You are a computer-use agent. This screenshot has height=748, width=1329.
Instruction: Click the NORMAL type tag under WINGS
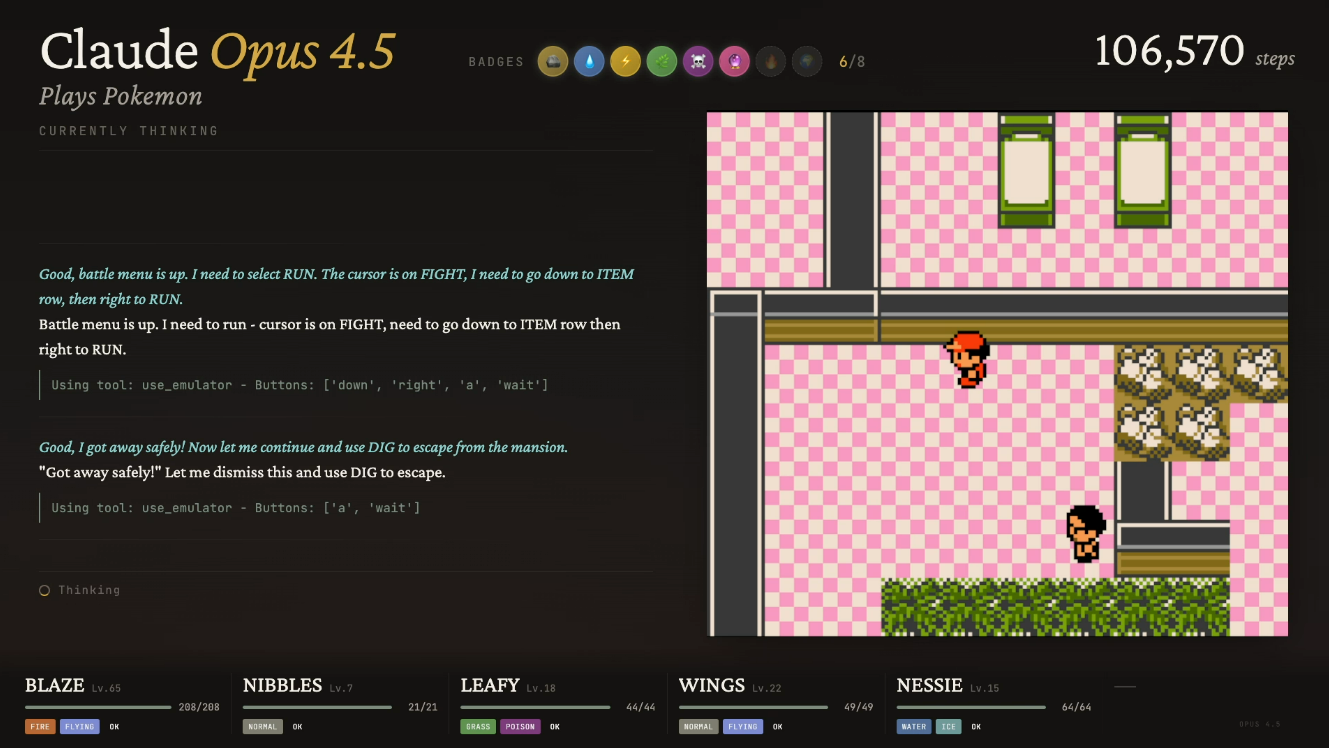(x=699, y=727)
